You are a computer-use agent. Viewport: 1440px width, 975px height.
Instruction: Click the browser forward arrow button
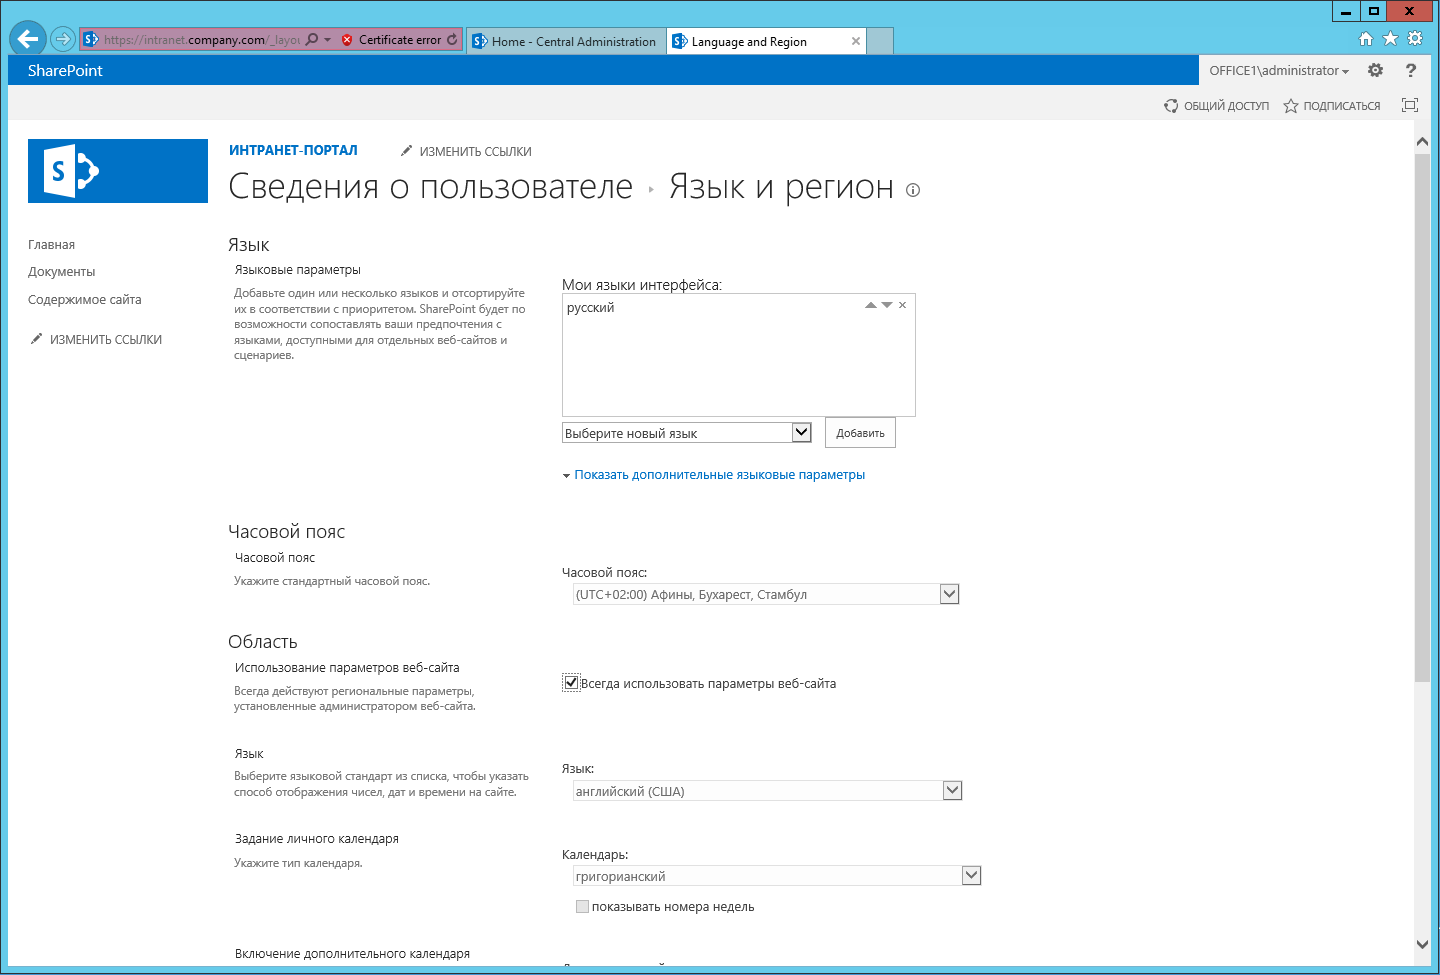(x=63, y=40)
